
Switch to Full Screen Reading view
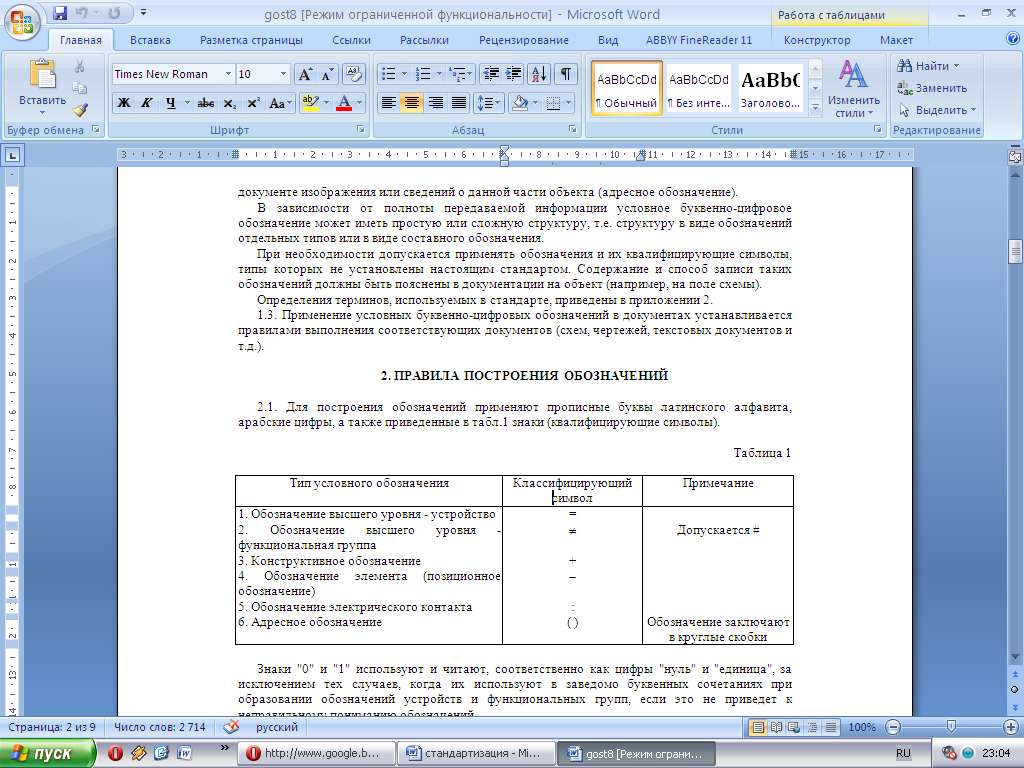(776, 727)
